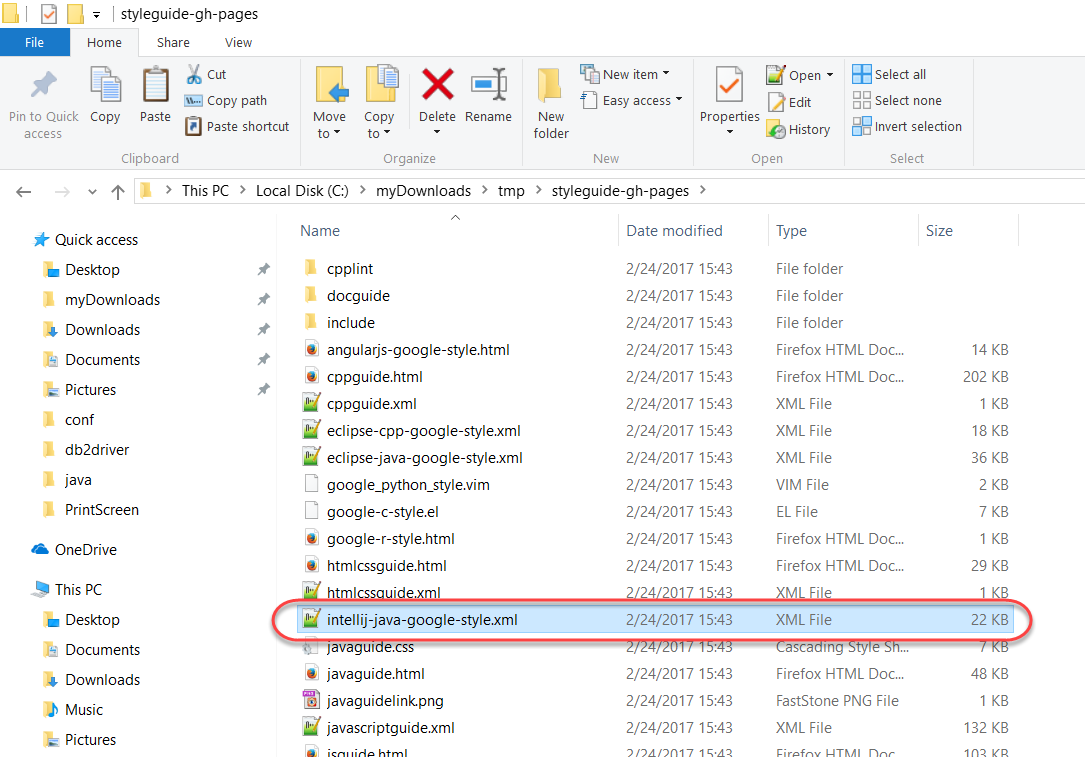Click the History icon
The height and width of the screenshot is (757, 1085).
[x=776, y=129]
